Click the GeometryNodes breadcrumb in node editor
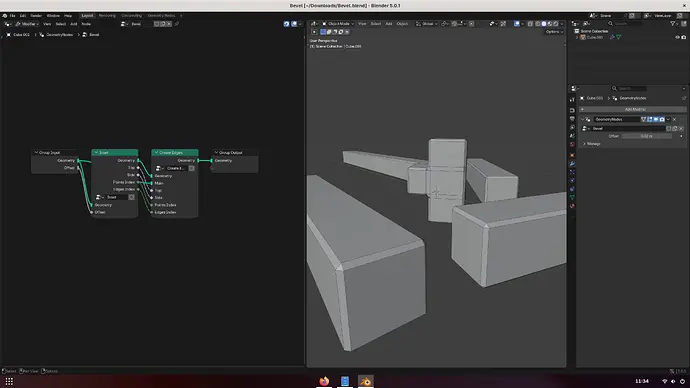The height and width of the screenshot is (388, 690). point(59,34)
